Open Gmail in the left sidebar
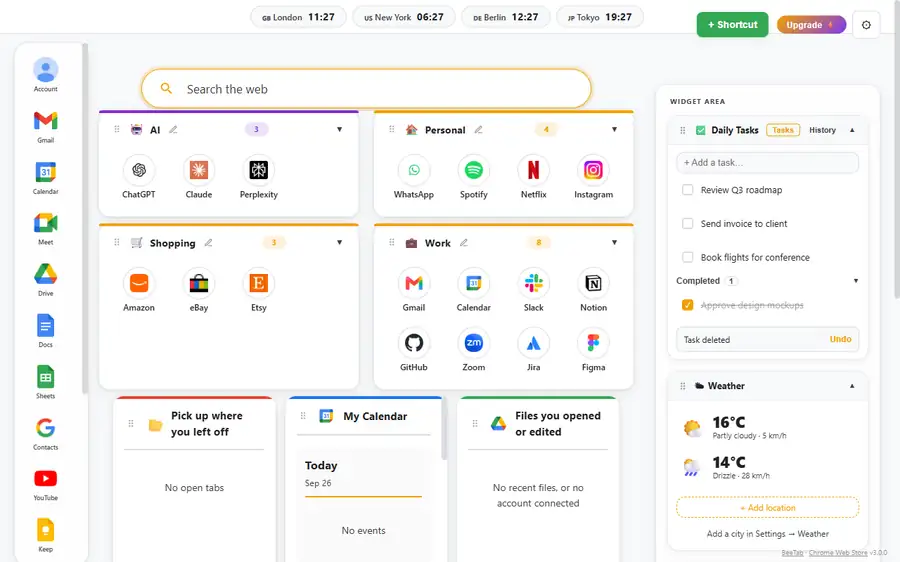 [45, 126]
